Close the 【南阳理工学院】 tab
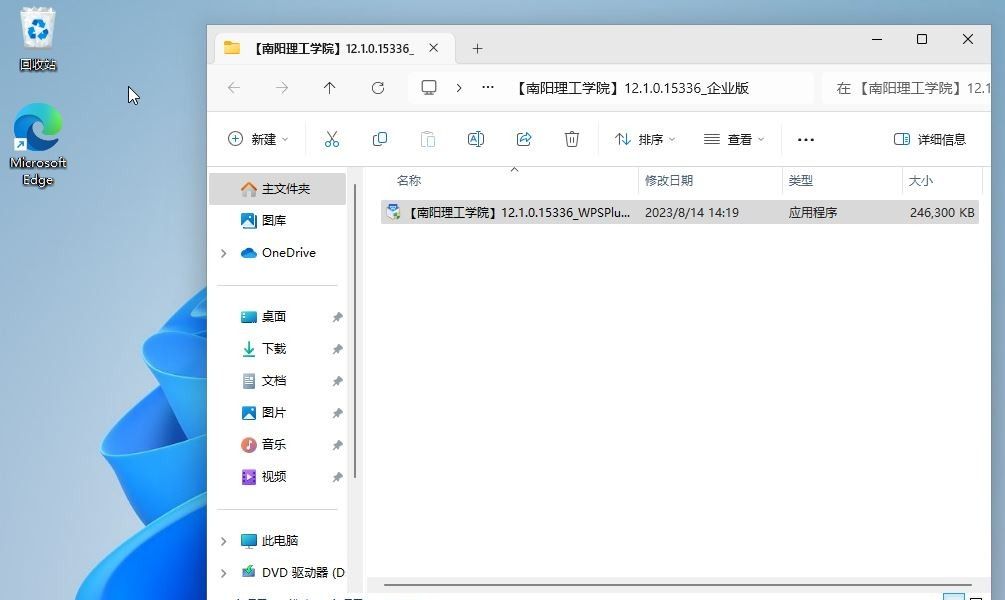1005x600 pixels. coord(434,48)
